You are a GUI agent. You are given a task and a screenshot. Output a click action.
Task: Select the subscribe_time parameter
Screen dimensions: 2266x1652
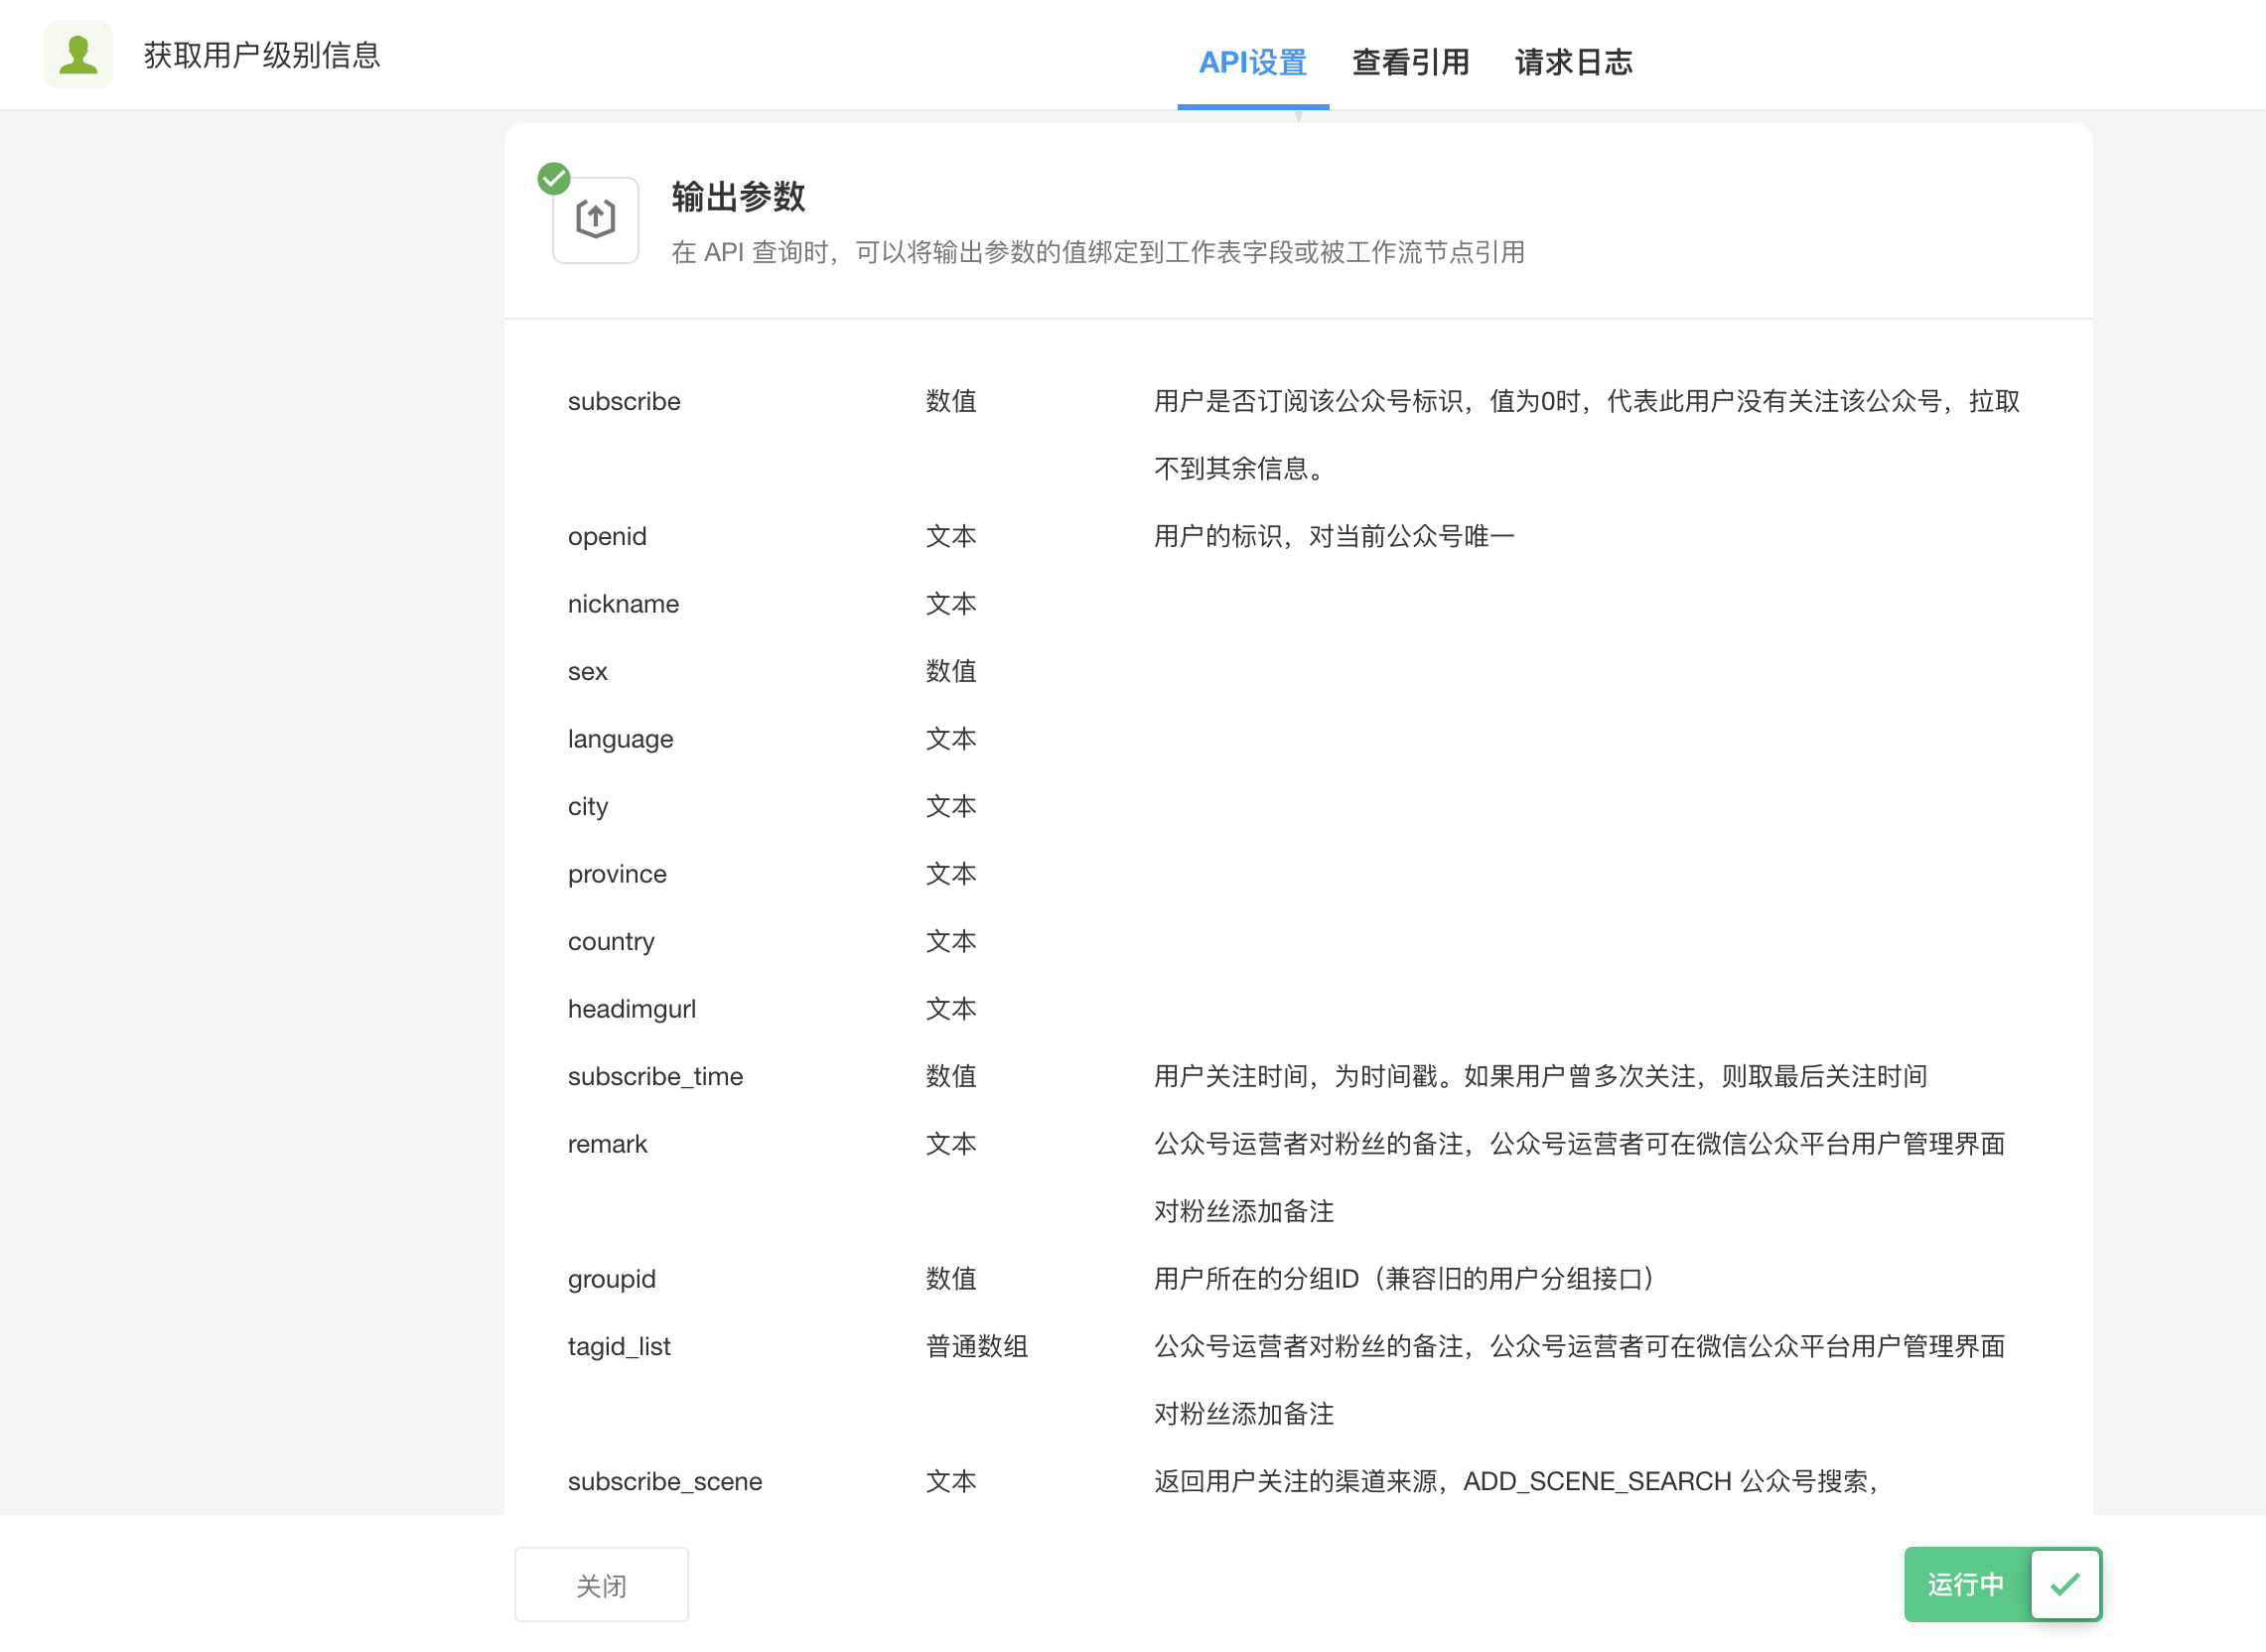(655, 1076)
